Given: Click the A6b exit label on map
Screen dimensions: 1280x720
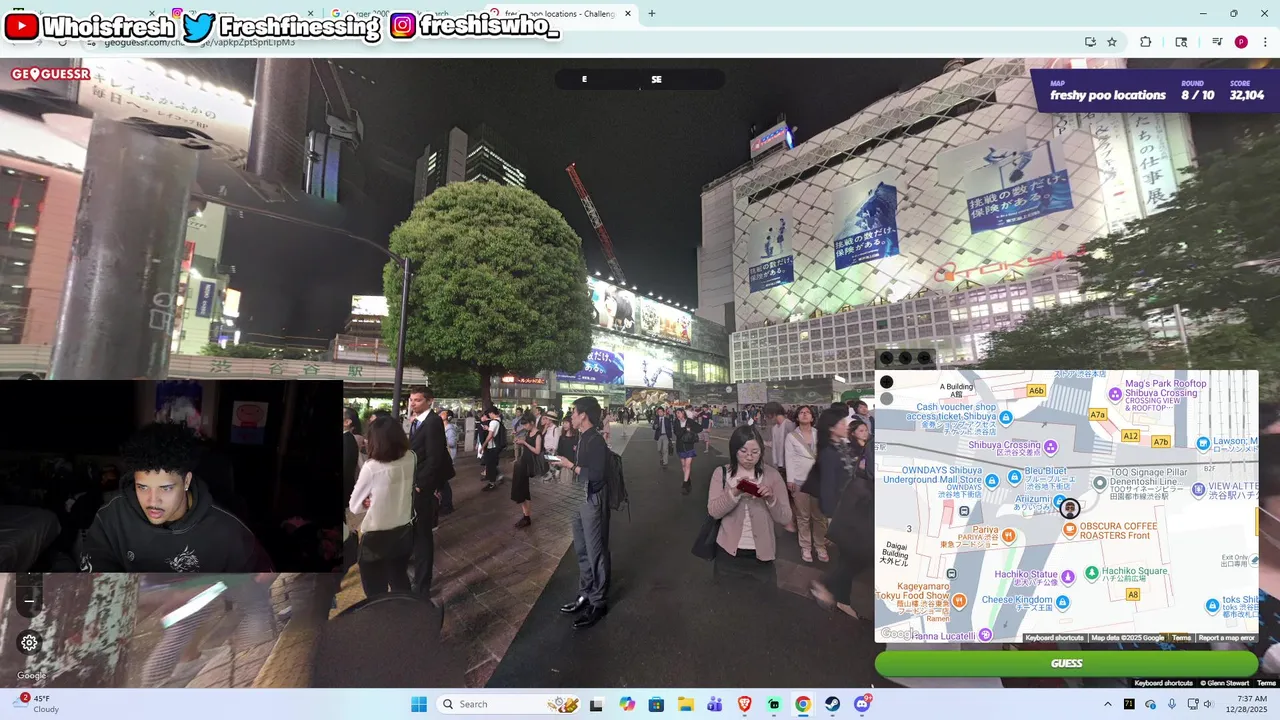Looking at the screenshot, I should tap(1036, 391).
